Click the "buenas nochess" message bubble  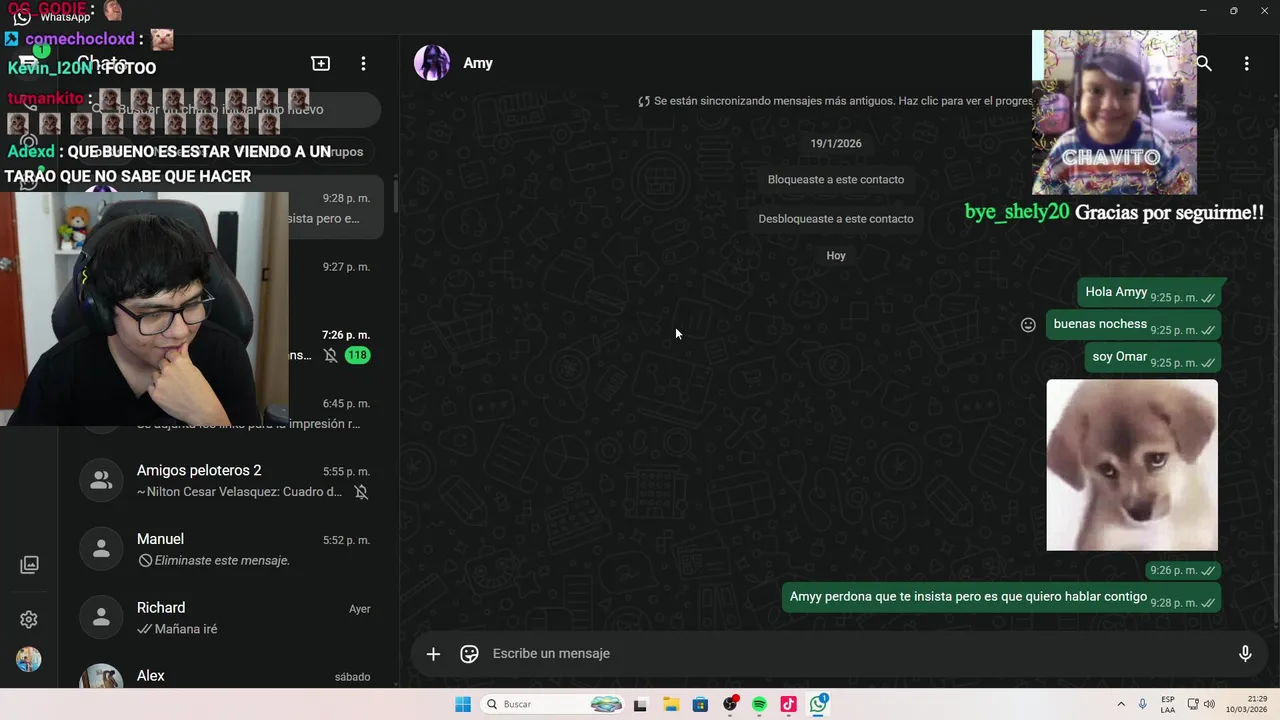point(1134,325)
